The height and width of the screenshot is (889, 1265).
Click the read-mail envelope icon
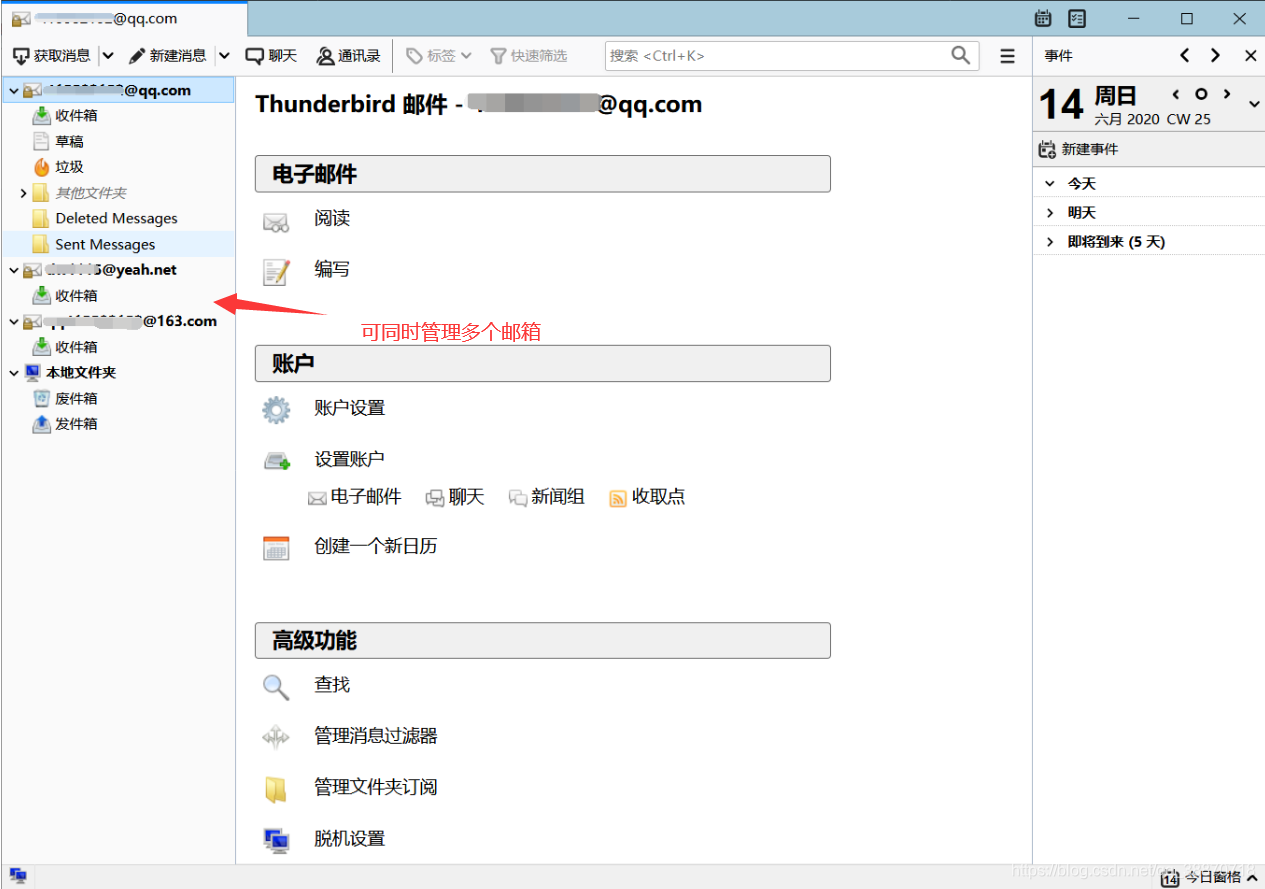(276, 222)
